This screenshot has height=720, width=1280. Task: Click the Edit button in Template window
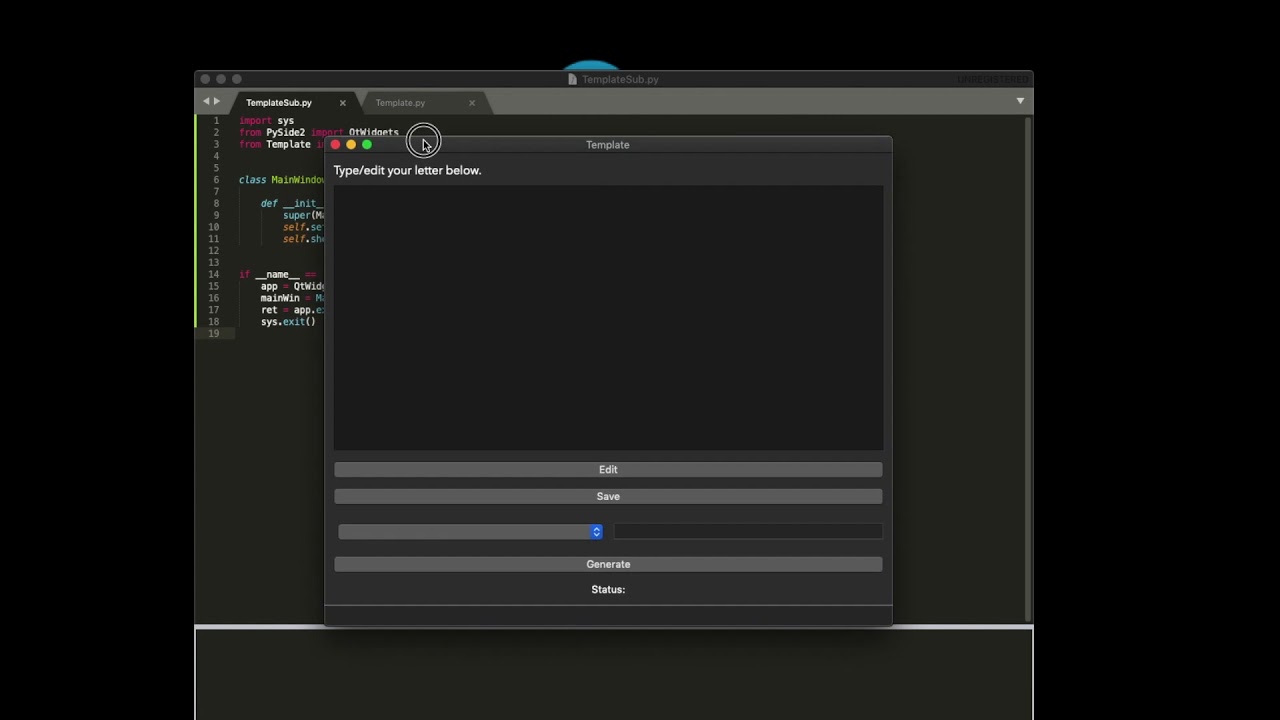(608, 469)
